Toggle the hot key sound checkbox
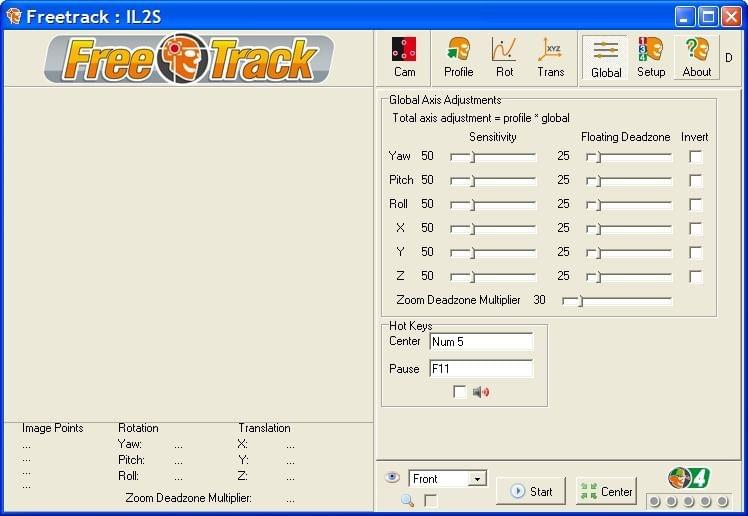 pyautogui.click(x=459, y=392)
